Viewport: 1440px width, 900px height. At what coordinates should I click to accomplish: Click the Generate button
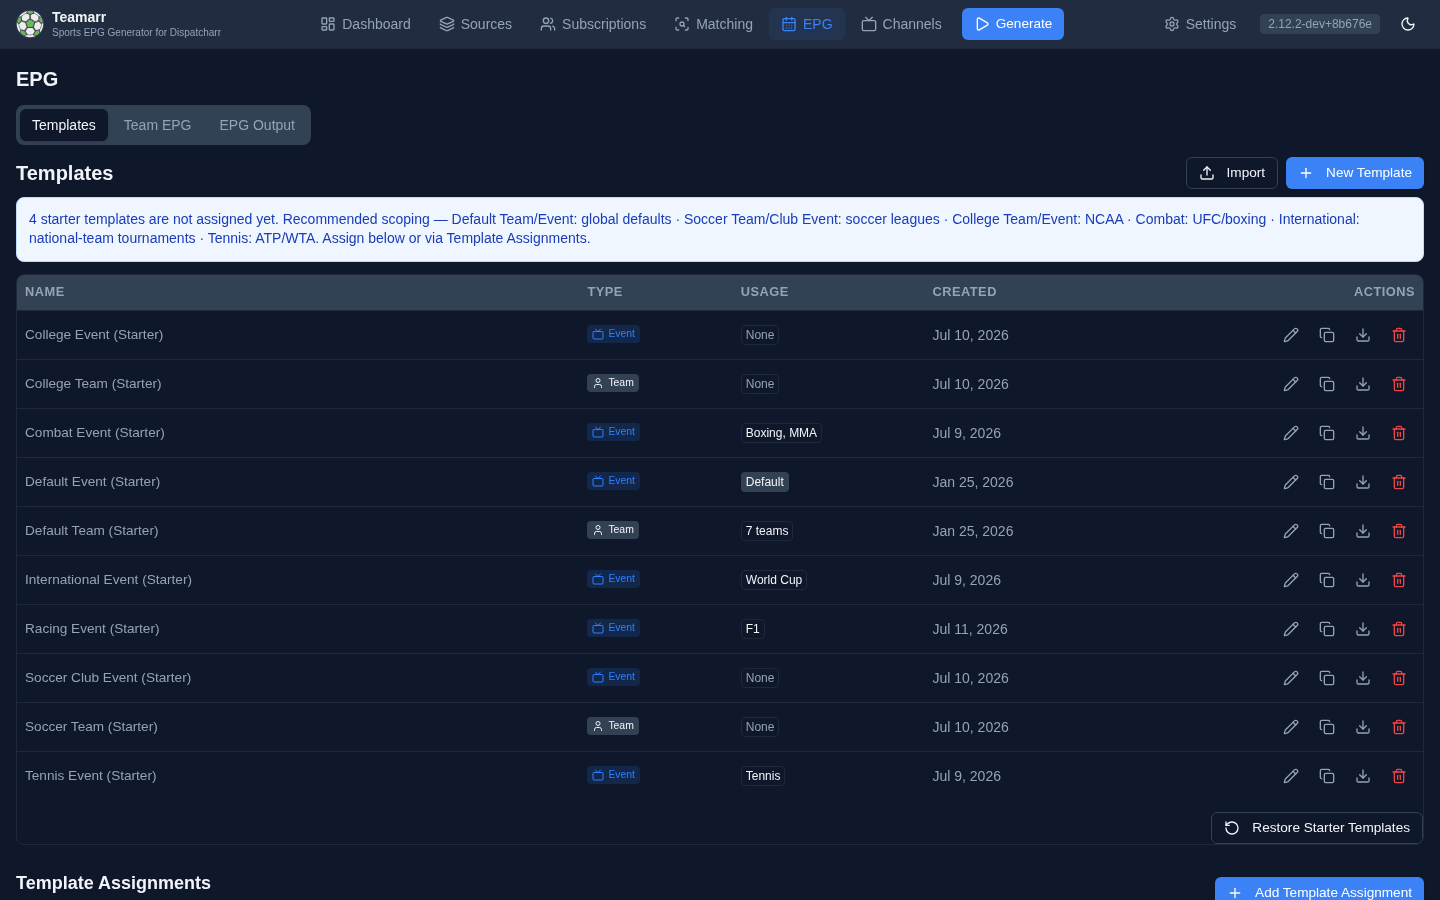[x=1013, y=24]
